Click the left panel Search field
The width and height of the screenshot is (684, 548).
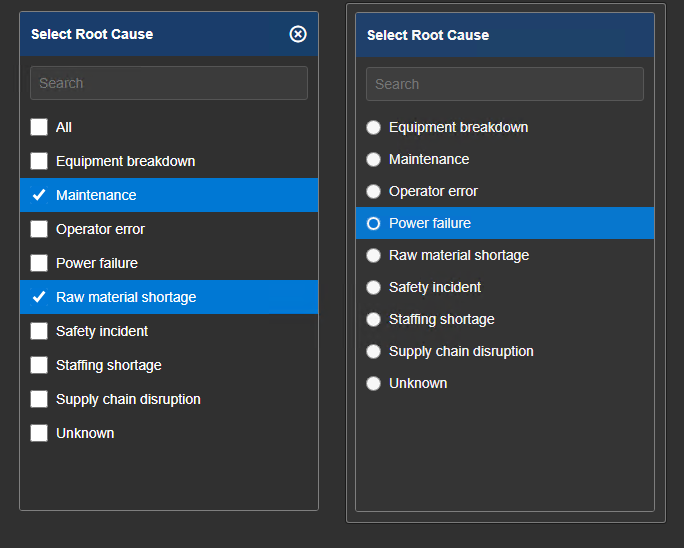click(x=169, y=83)
